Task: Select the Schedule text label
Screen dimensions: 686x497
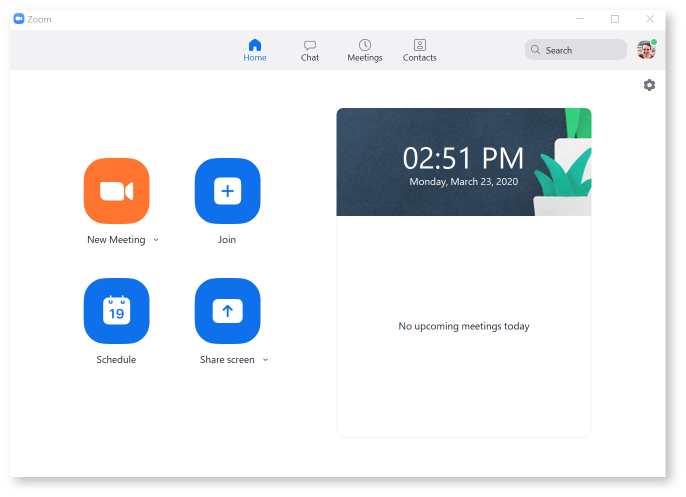Action: 116,360
